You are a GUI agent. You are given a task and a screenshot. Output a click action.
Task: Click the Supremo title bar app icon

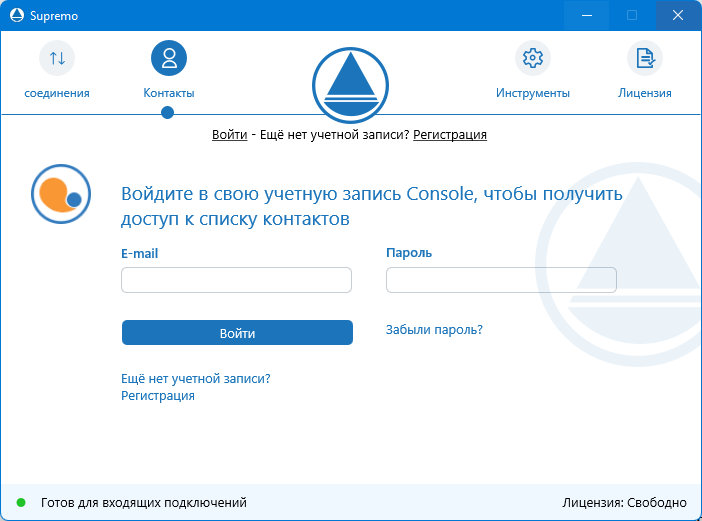17,15
